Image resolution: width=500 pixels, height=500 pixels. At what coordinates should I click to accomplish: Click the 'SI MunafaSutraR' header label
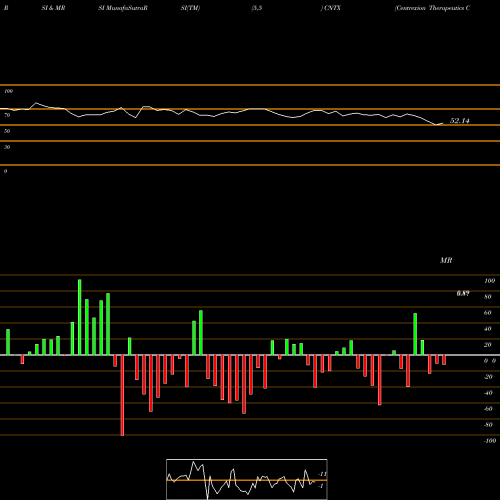[123, 8]
